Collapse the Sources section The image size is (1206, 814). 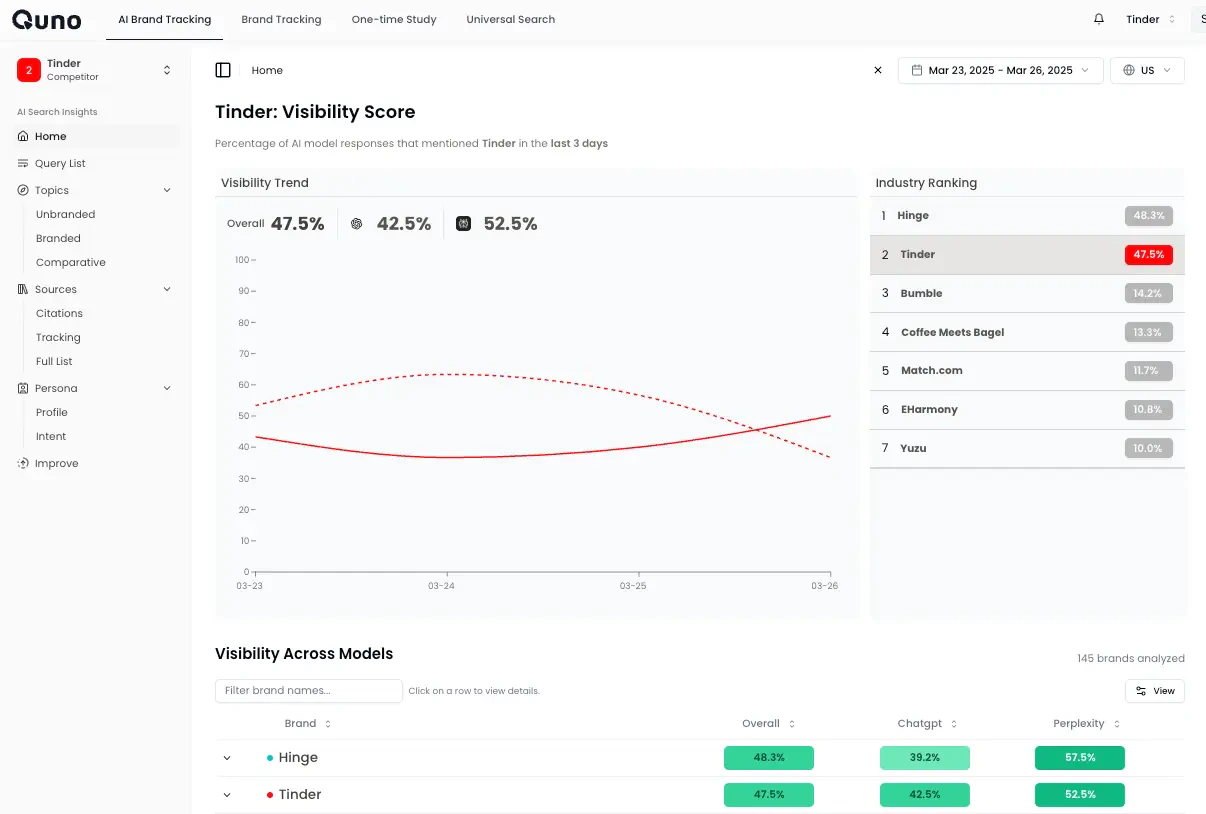167,289
